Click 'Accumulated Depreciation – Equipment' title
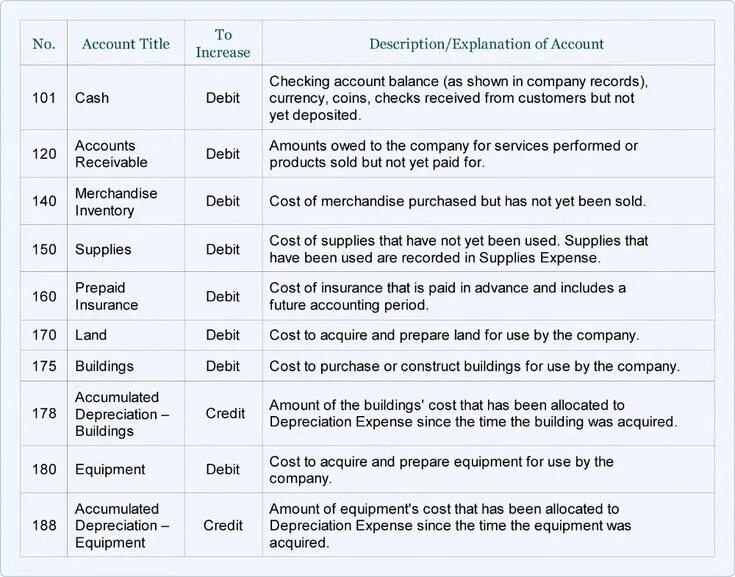735x577 pixels. pos(122,525)
